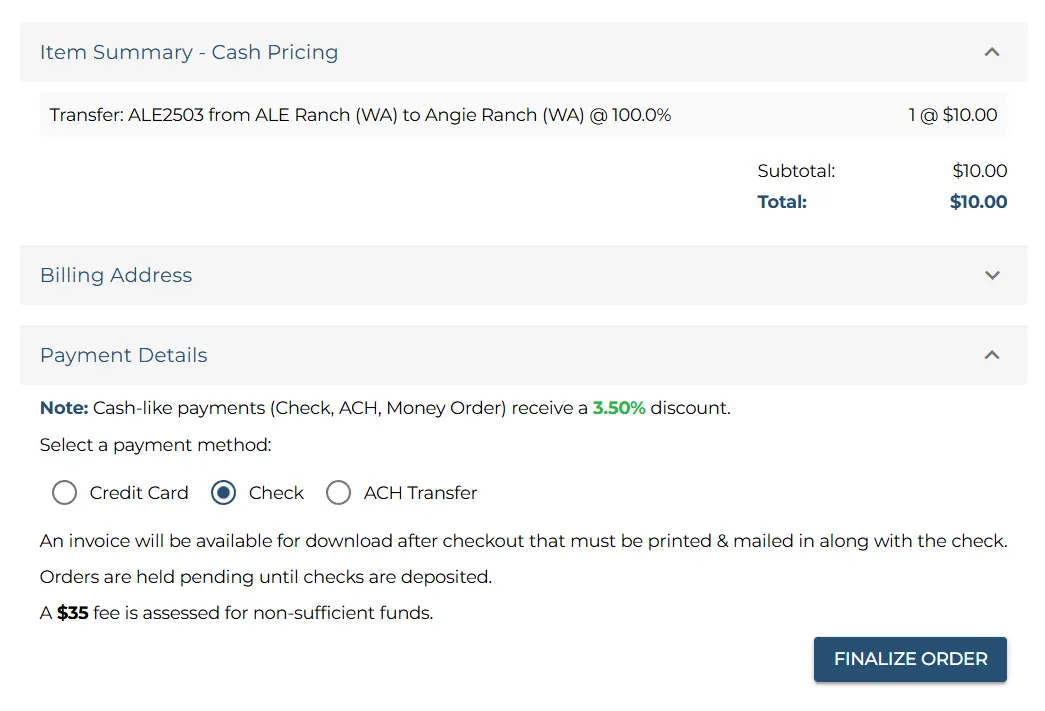Select the Check radio button
Image resolution: width=1045 pixels, height=711 pixels.
pyautogui.click(x=224, y=493)
